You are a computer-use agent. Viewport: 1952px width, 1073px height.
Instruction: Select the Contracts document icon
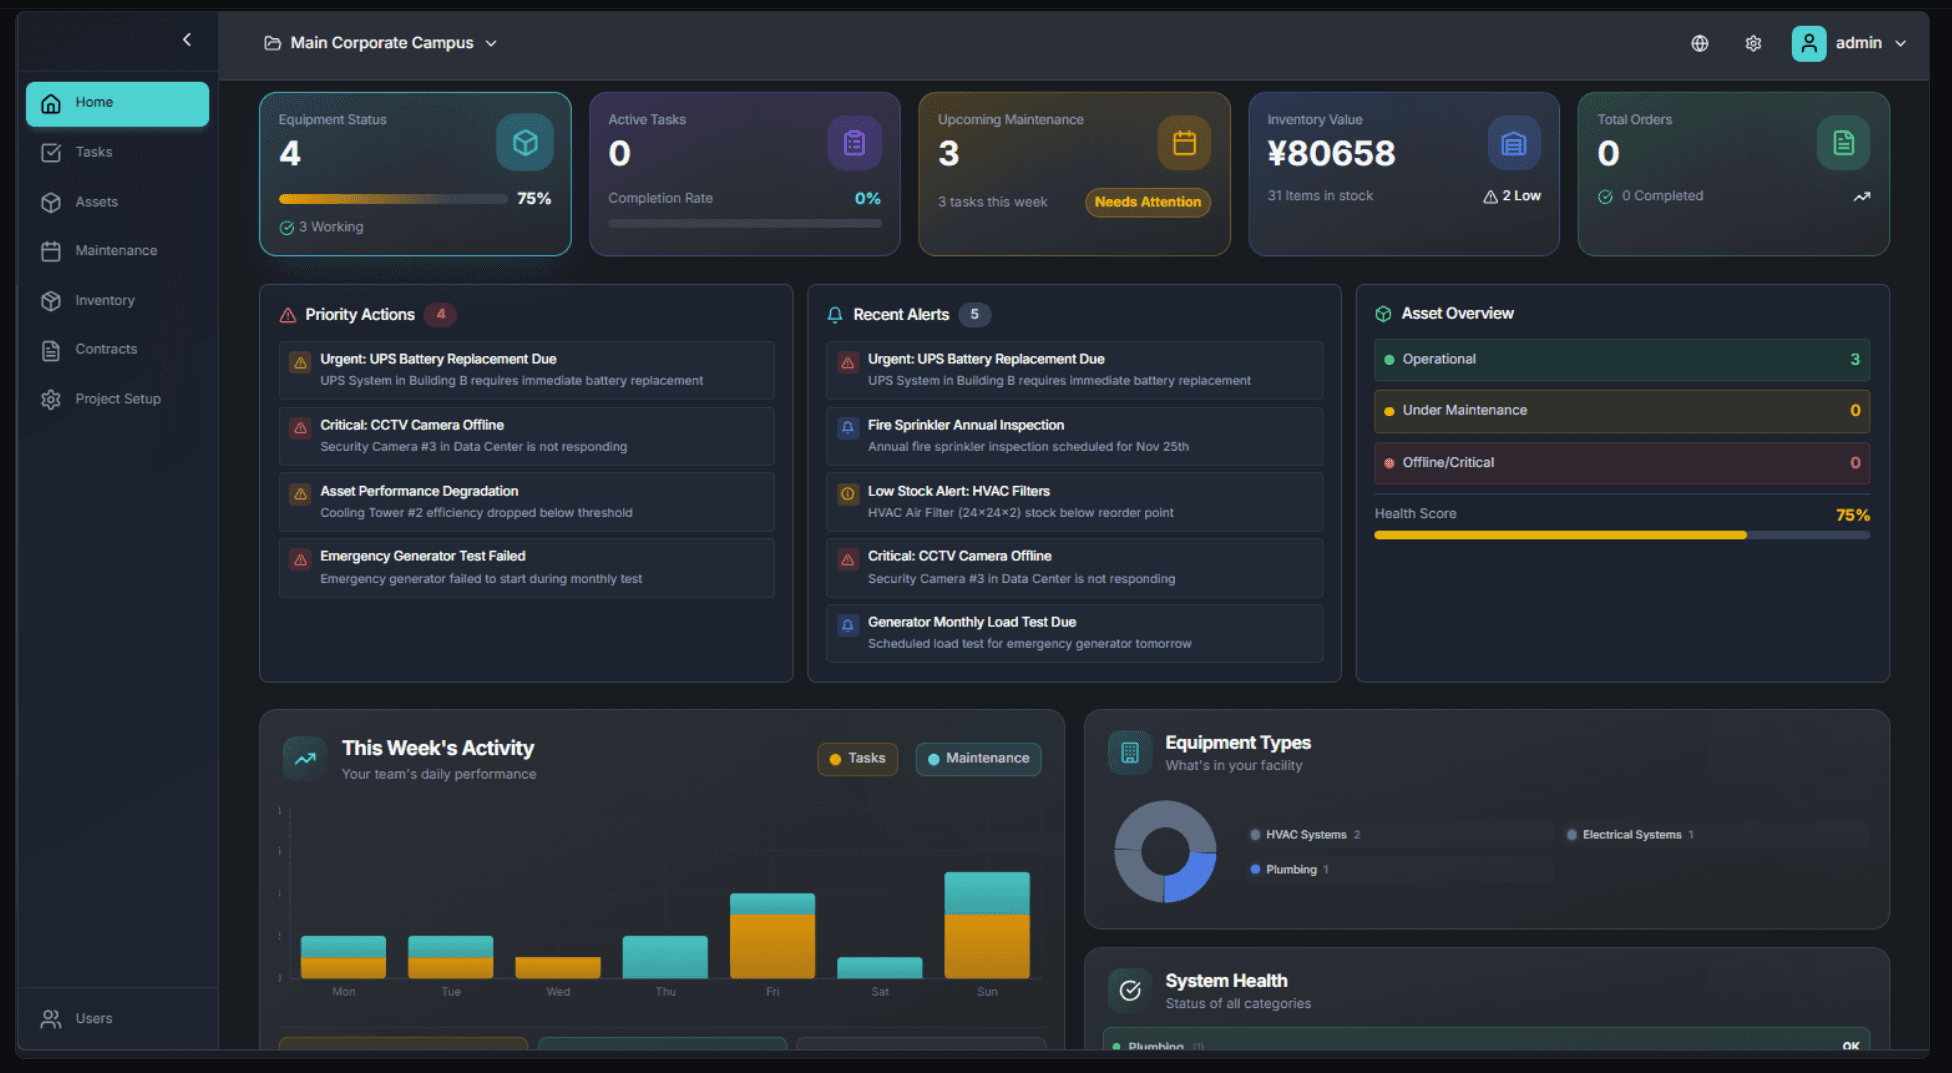tap(51, 349)
